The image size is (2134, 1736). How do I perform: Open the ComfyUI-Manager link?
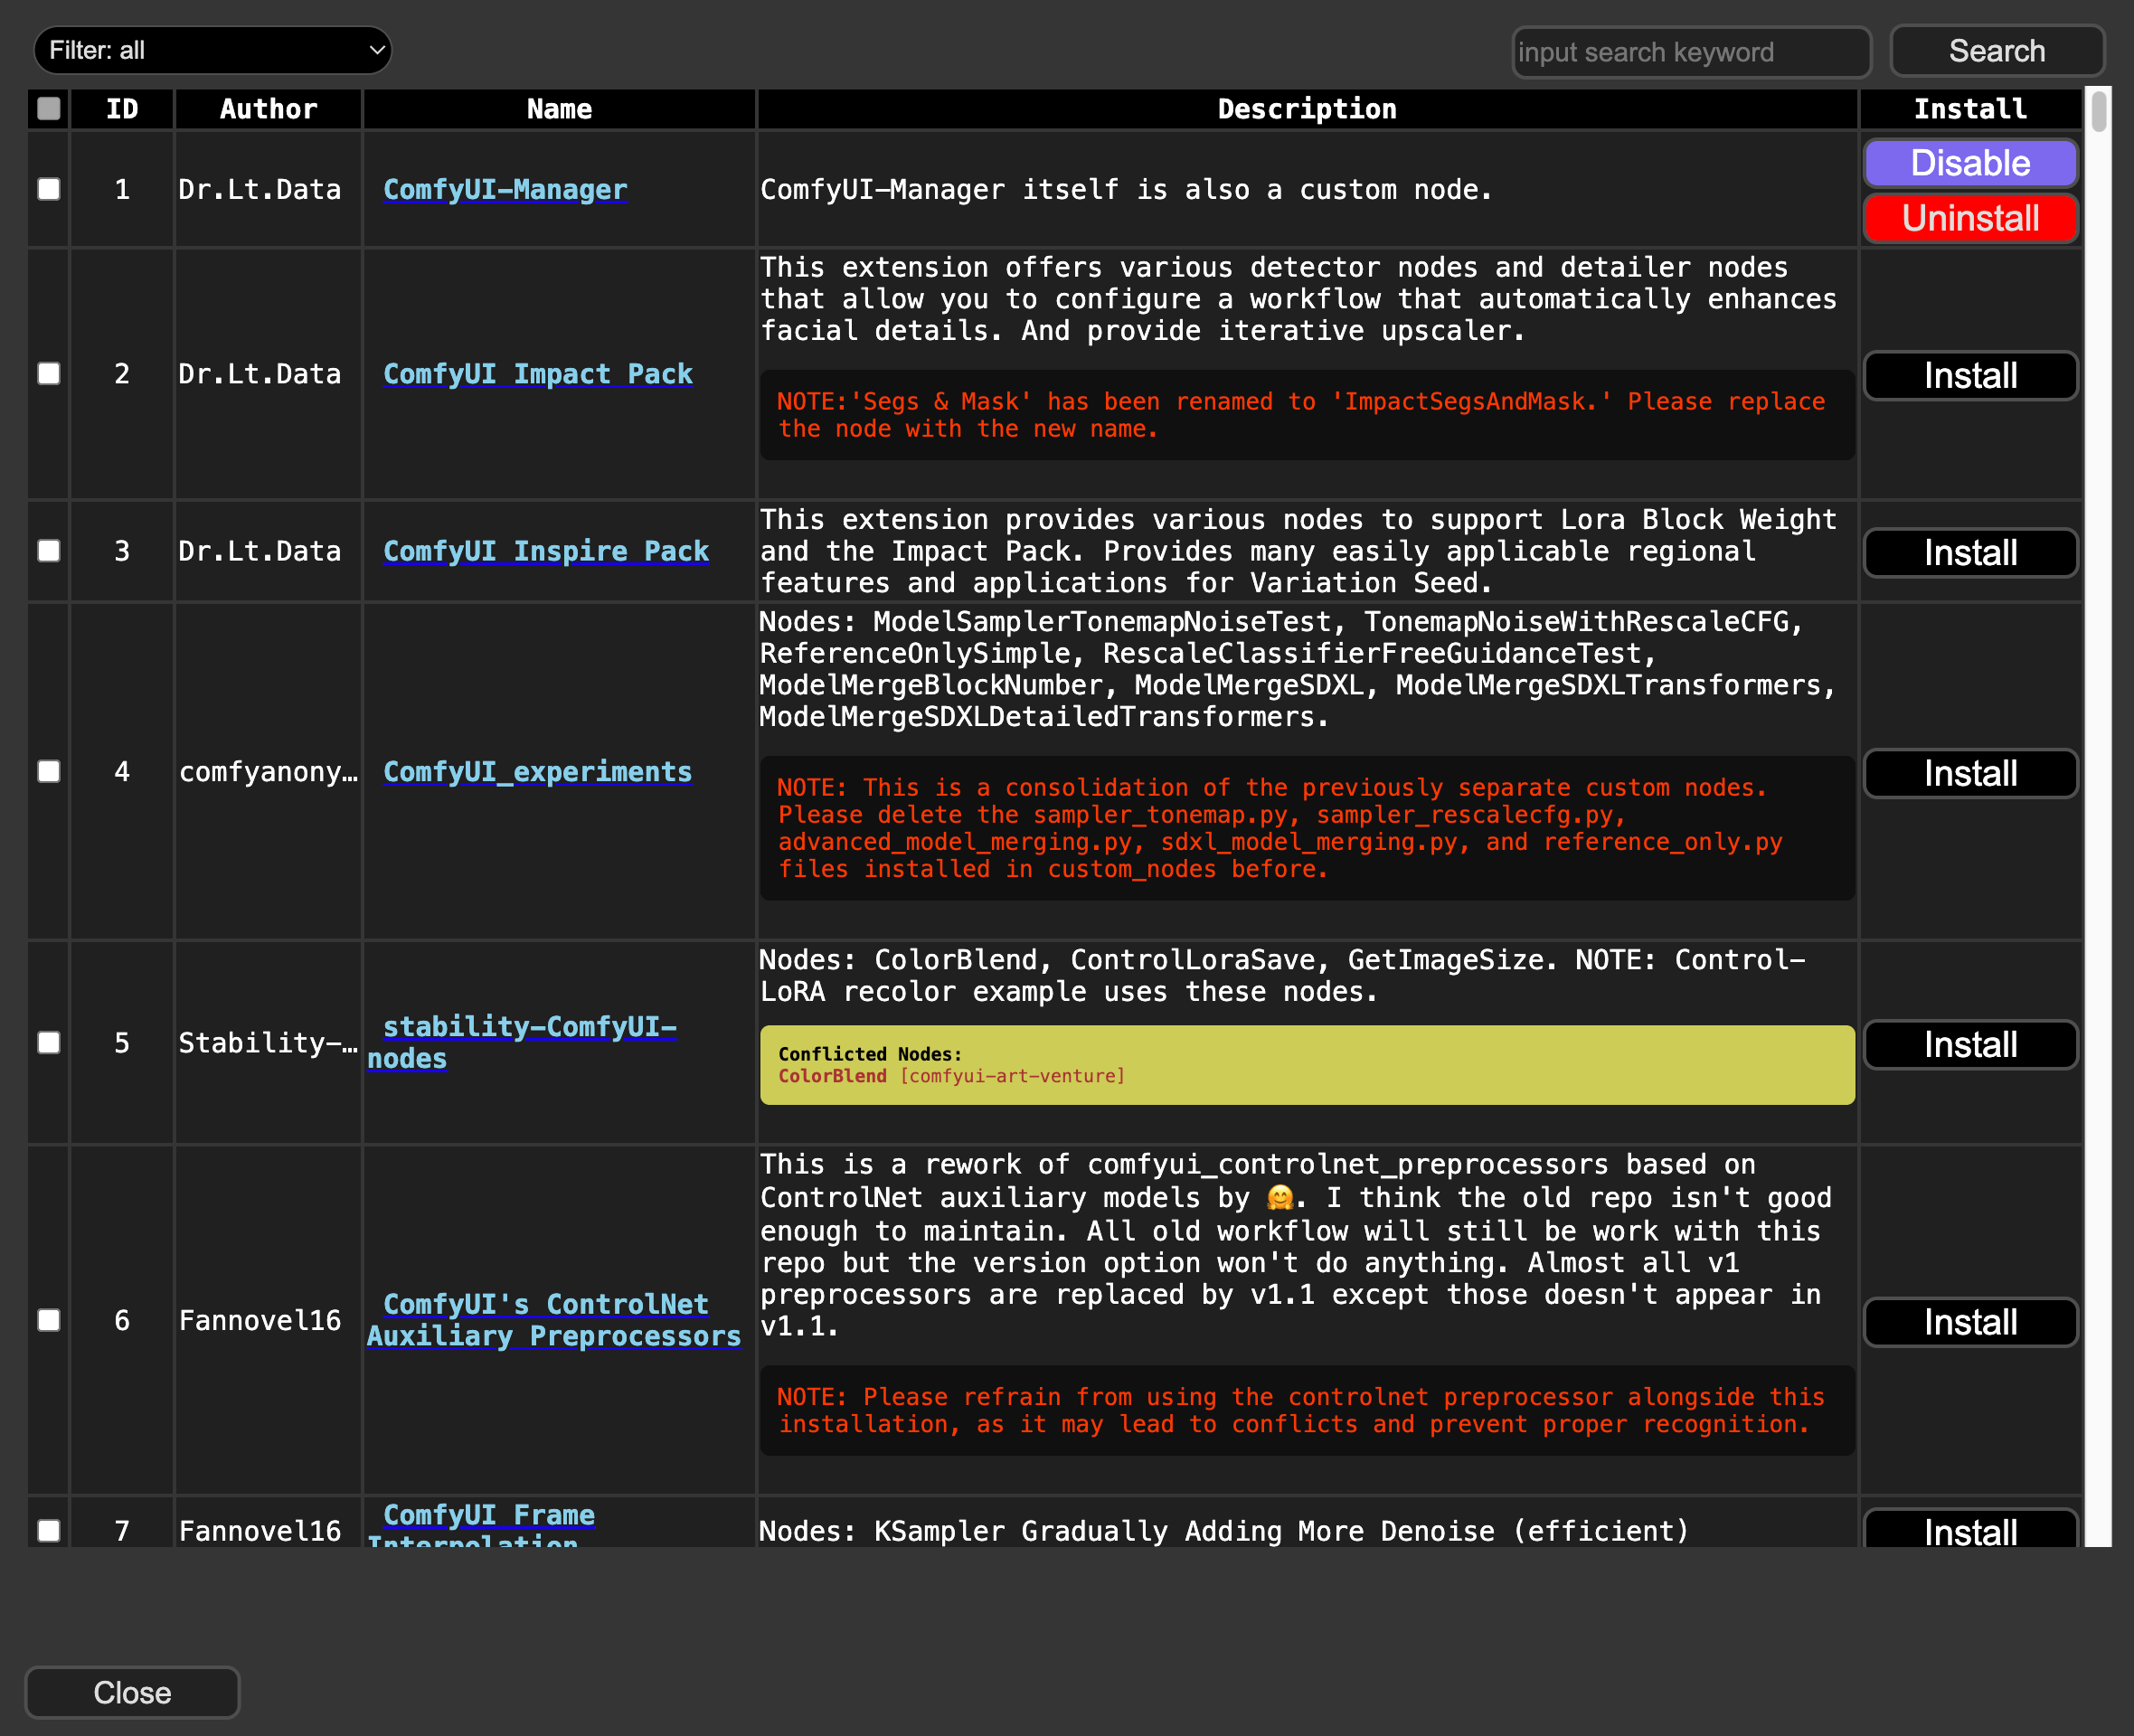[505, 189]
